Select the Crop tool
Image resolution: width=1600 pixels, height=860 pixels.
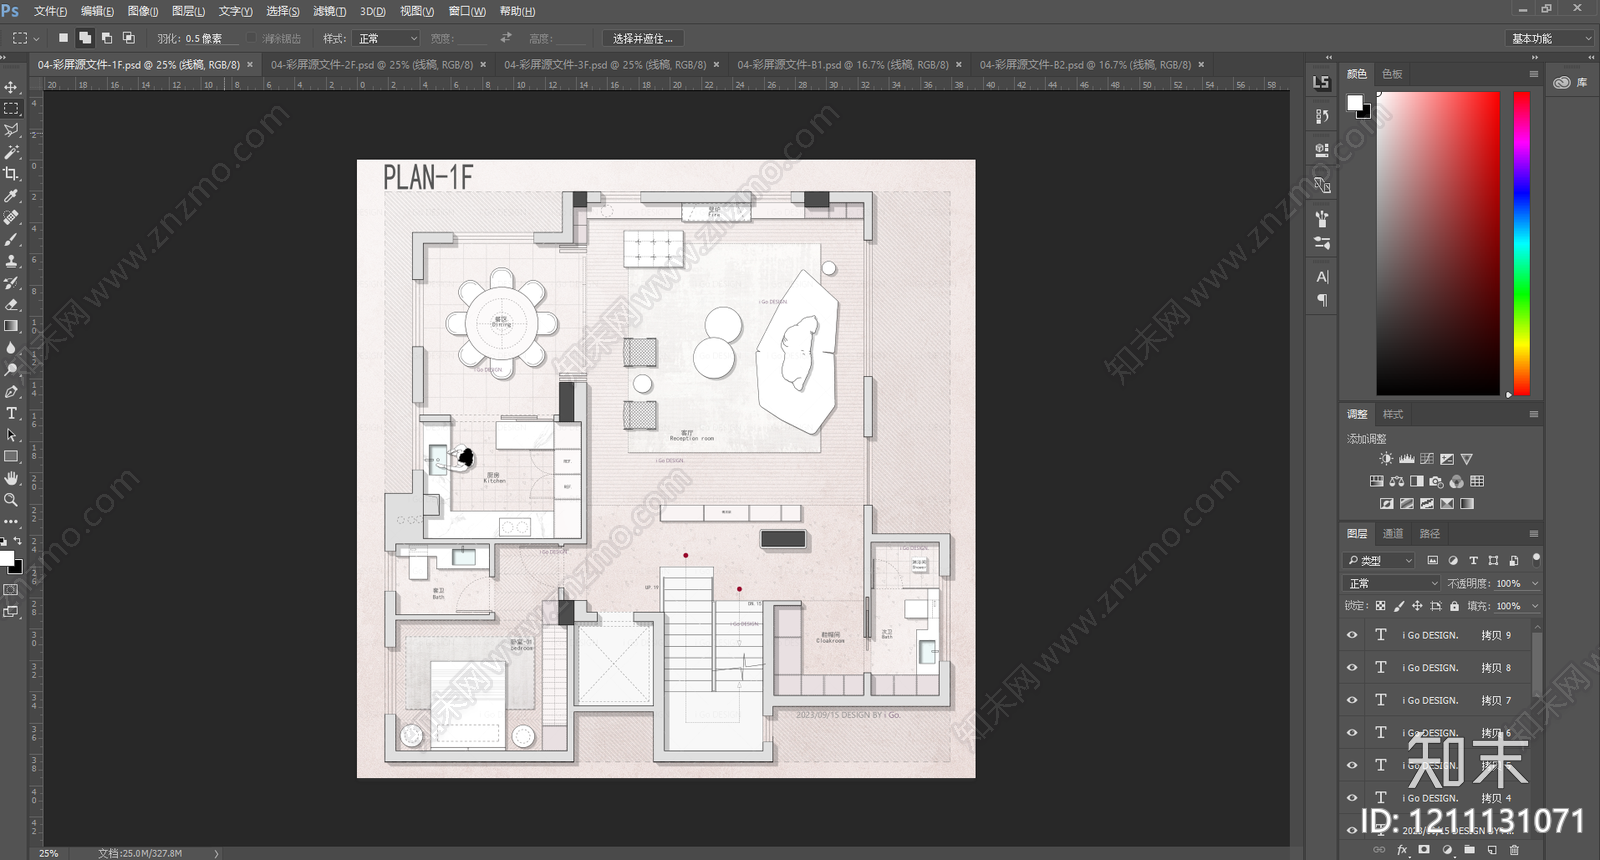(x=11, y=174)
